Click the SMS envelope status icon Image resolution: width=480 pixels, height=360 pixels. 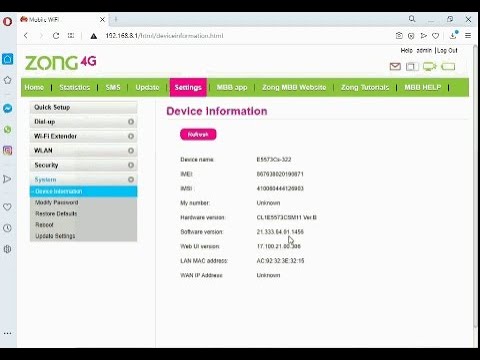pyautogui.click(x=395, y=67)
